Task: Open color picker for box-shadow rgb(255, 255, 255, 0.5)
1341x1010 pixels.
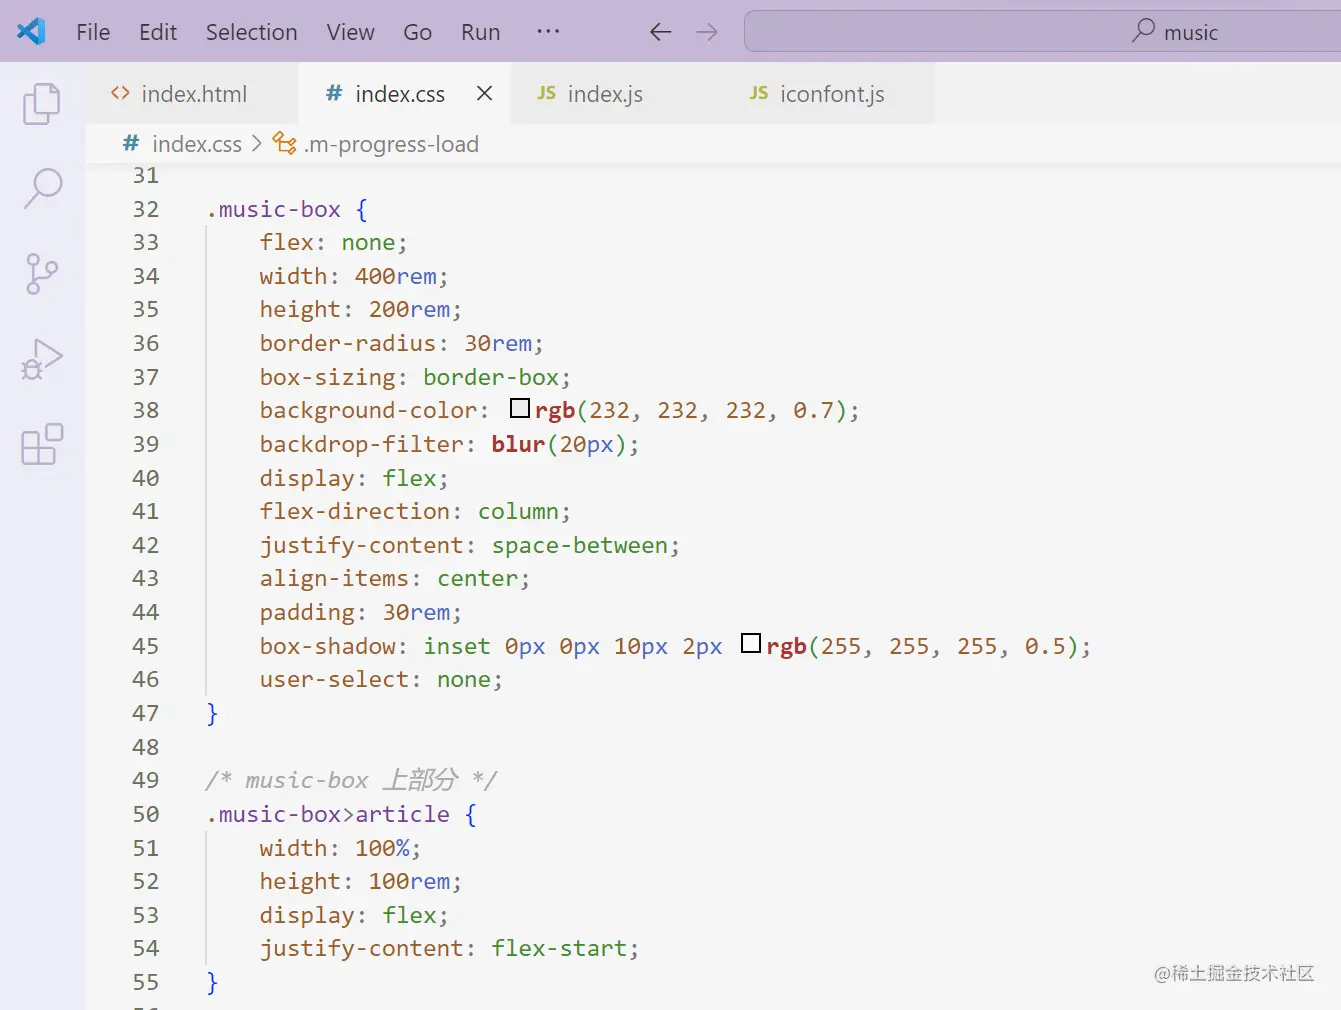Action: (751, 643)
